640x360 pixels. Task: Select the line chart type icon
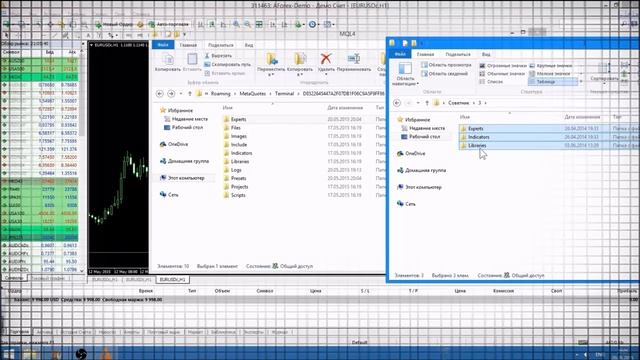(x=223, y=24)
